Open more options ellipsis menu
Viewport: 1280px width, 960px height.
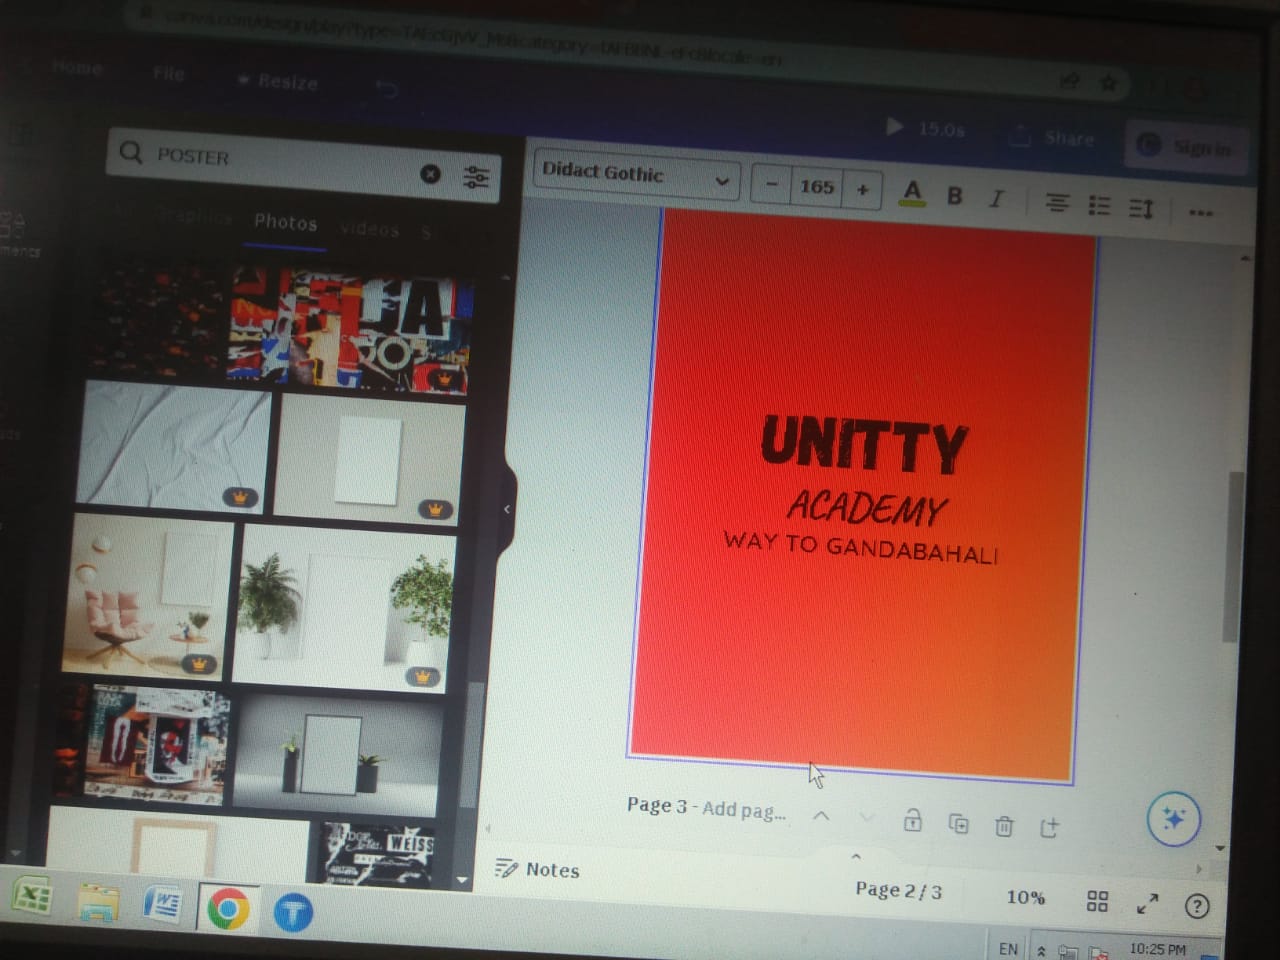(1200, 212)
